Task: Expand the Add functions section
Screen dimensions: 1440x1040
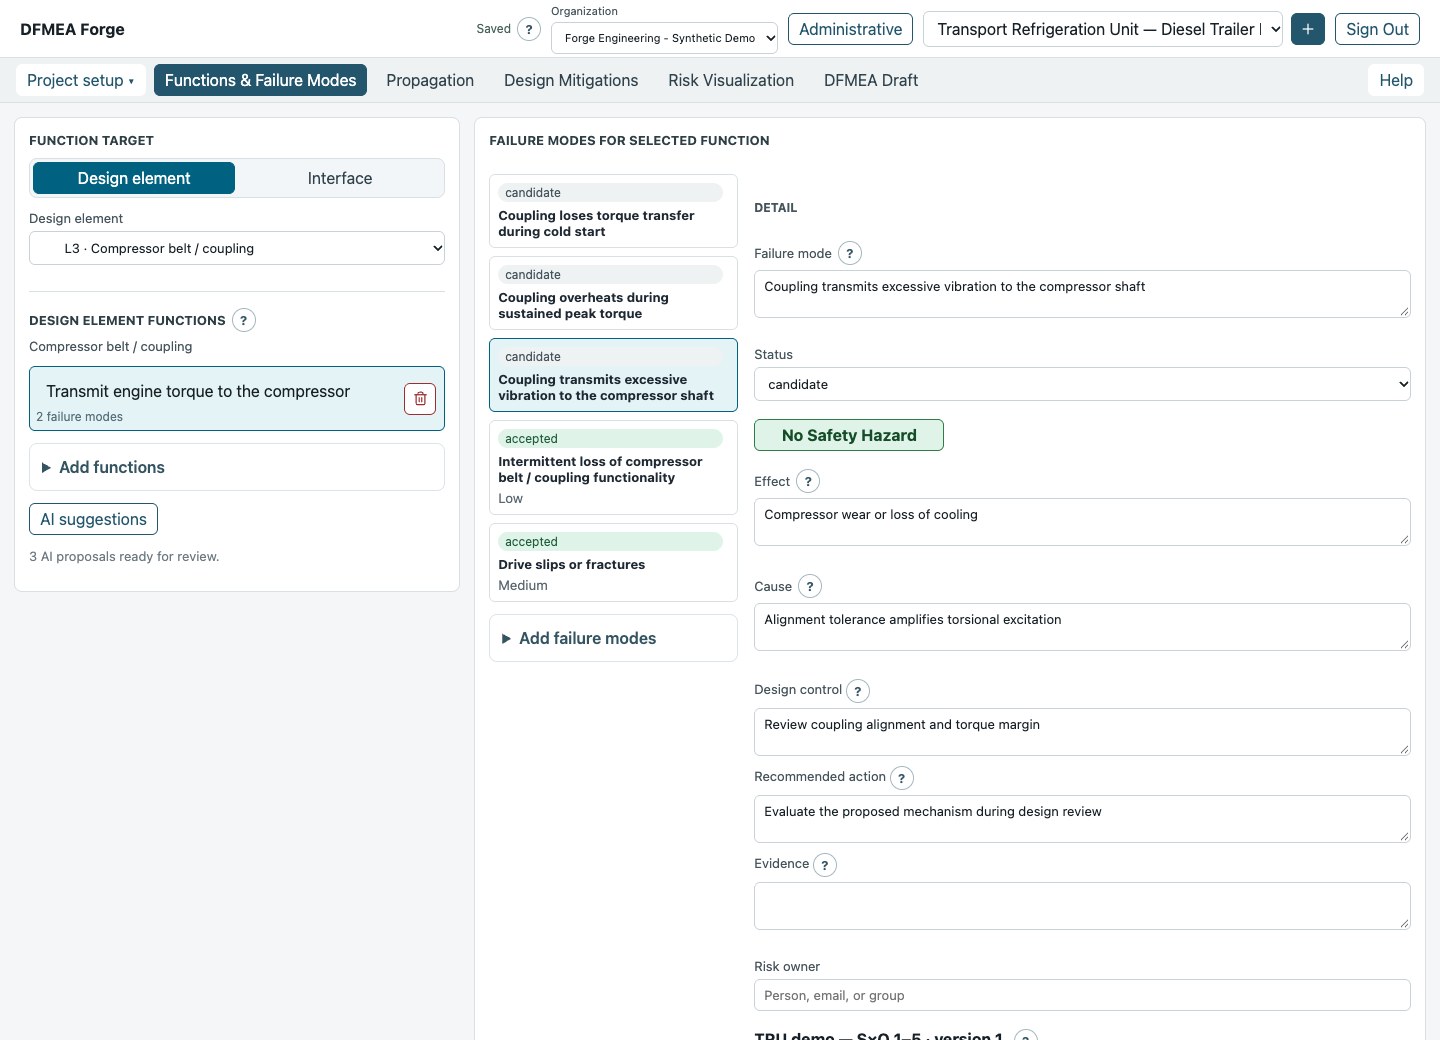Action: click(237, 467)
